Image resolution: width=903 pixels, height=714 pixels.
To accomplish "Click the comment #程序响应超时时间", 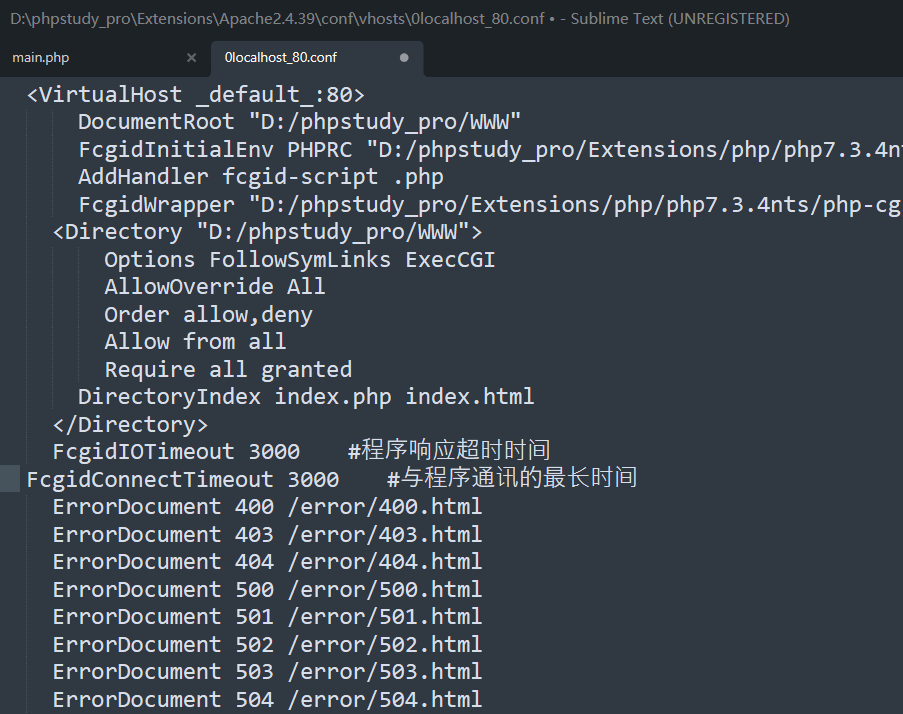I will coord(449,450).
